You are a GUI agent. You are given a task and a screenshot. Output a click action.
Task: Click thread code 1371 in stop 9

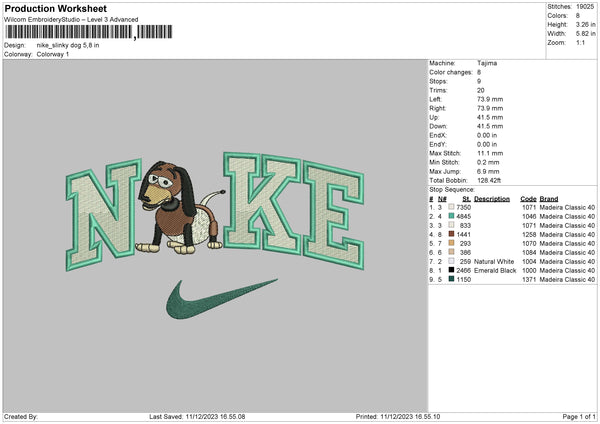(529, 280)
